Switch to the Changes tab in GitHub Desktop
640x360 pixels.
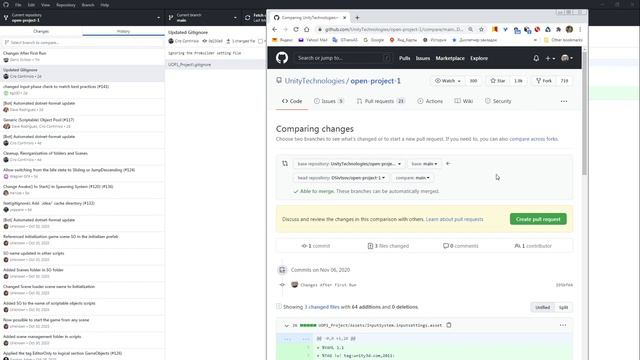(x=41, y=31)
